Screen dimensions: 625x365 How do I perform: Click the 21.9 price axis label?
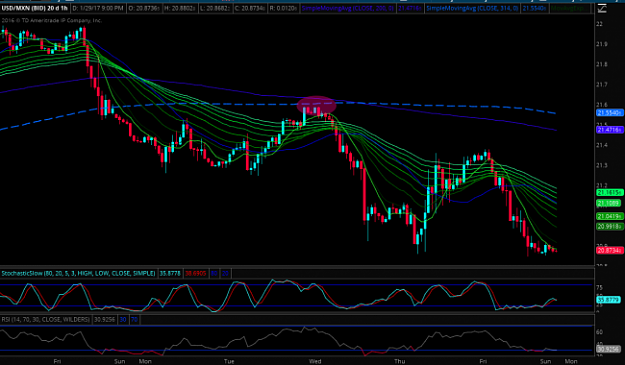tap(602, 44)
